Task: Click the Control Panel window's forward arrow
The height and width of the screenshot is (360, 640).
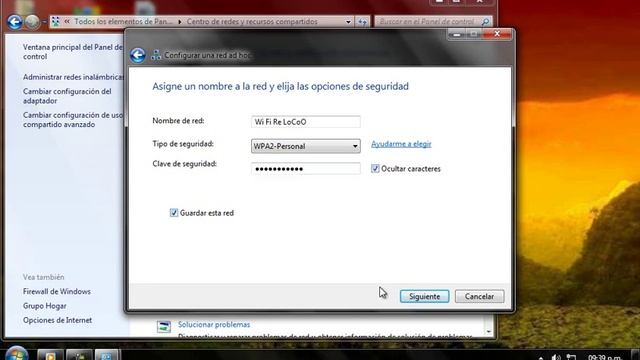Action: (x=32, y=22)
